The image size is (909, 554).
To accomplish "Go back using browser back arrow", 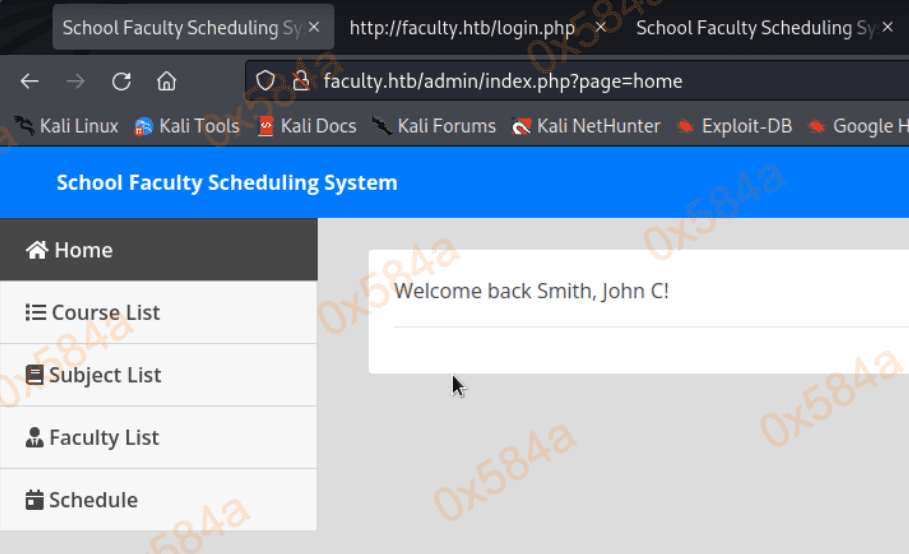I will [x=30, y=81].
